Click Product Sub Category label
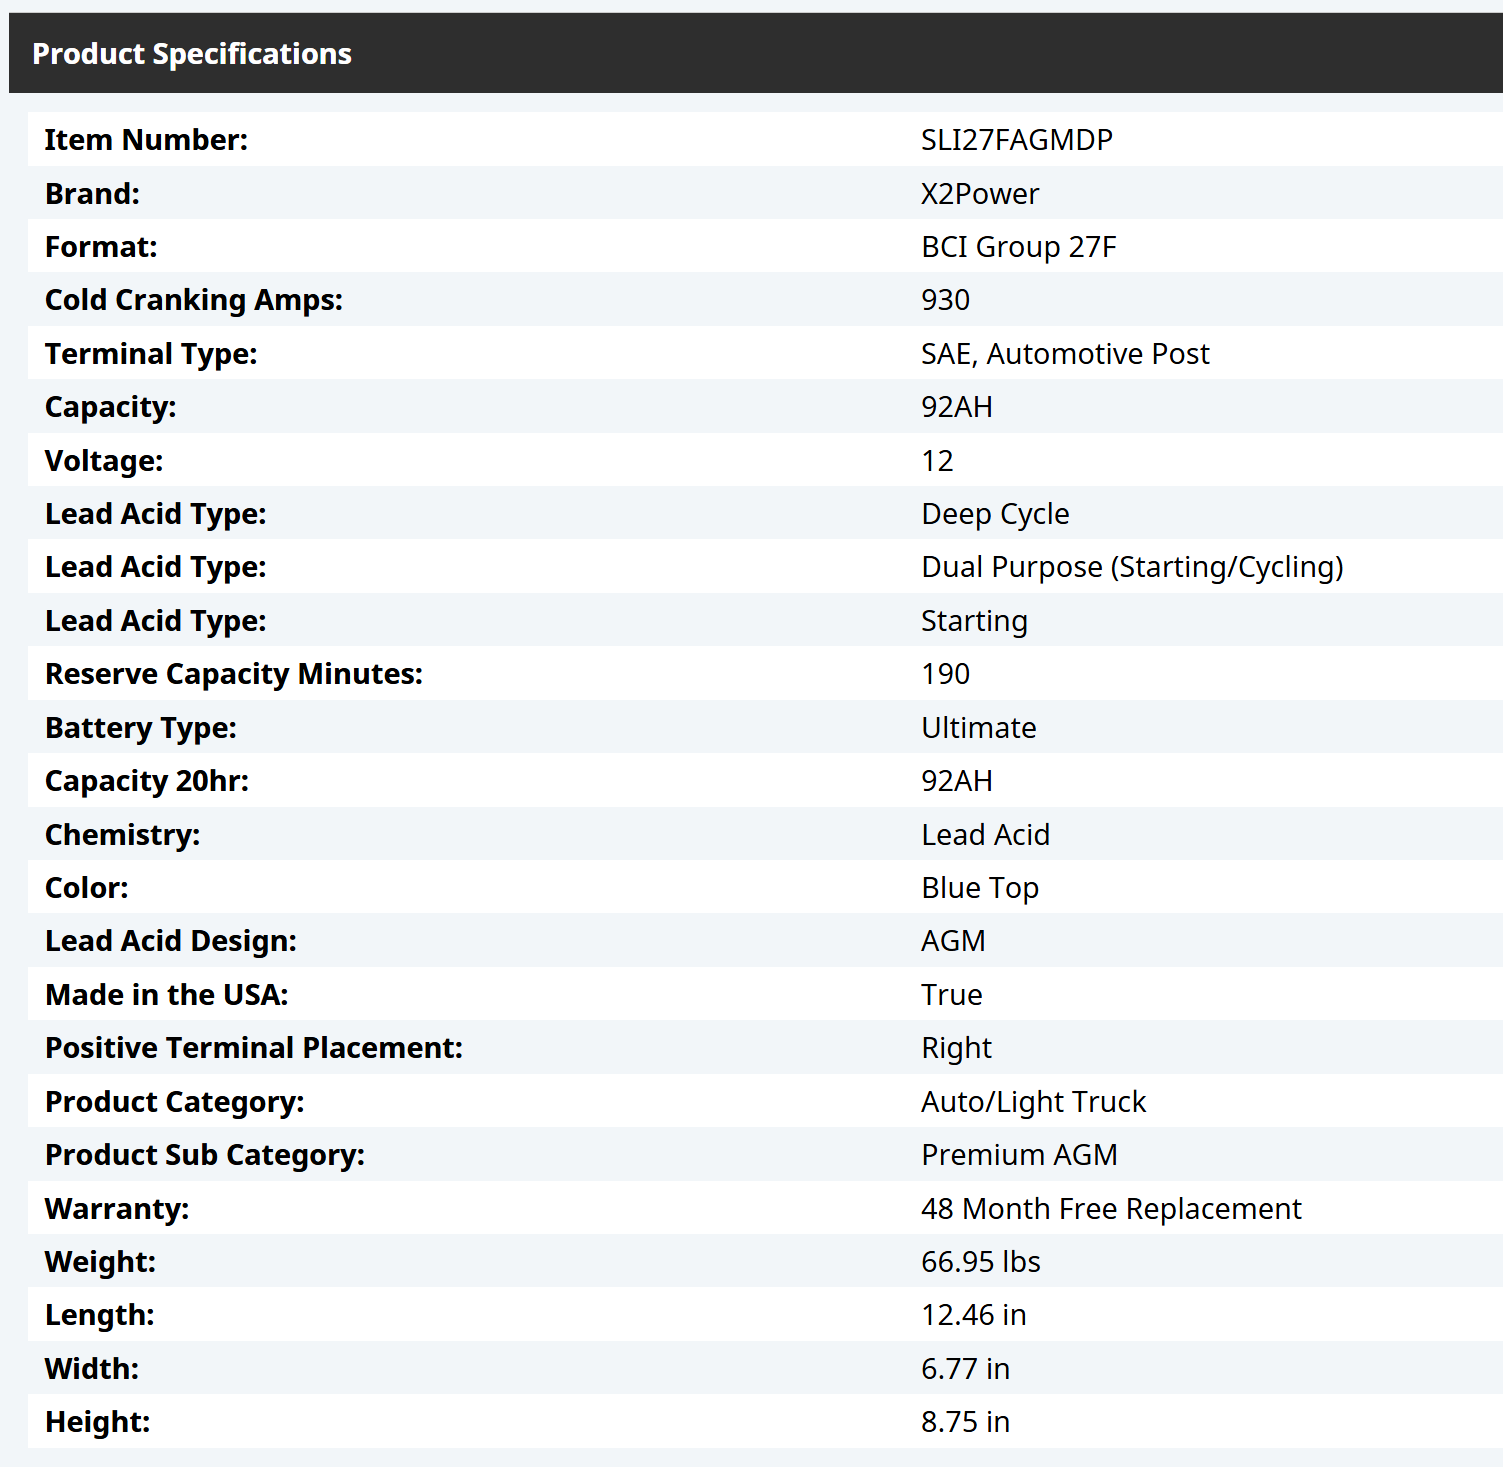Screen dimensions: 1503x1467 pos(205,1155)
